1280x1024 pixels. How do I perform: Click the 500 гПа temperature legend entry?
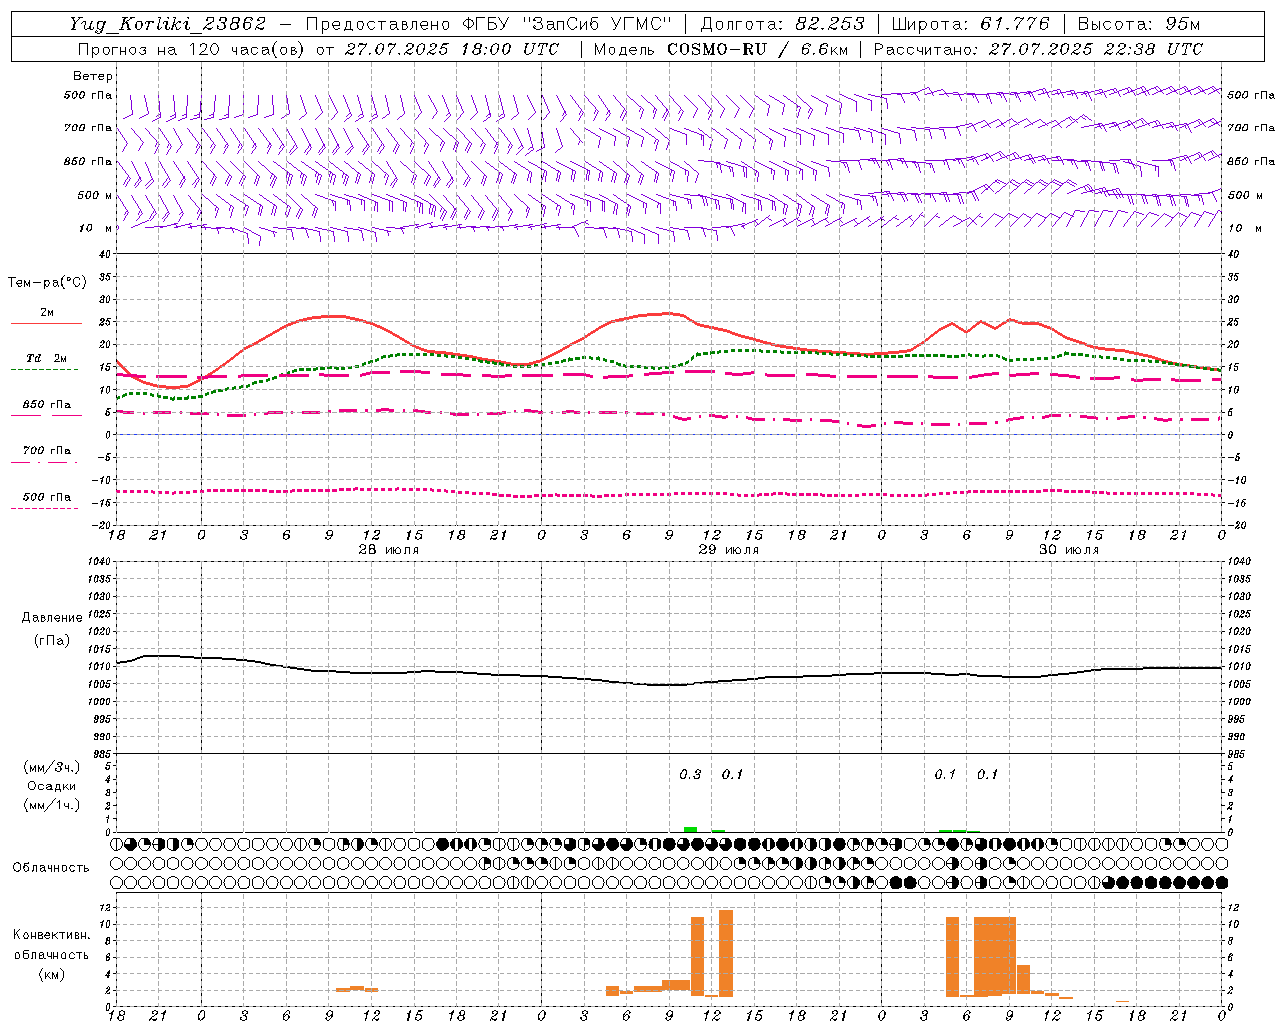click(x=47, y=497)
